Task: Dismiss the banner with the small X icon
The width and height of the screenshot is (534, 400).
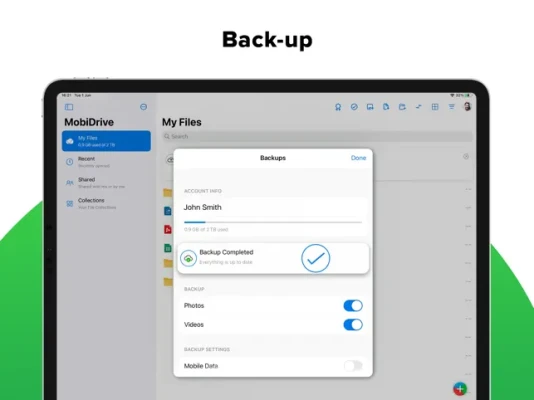Action: point(466,157)
